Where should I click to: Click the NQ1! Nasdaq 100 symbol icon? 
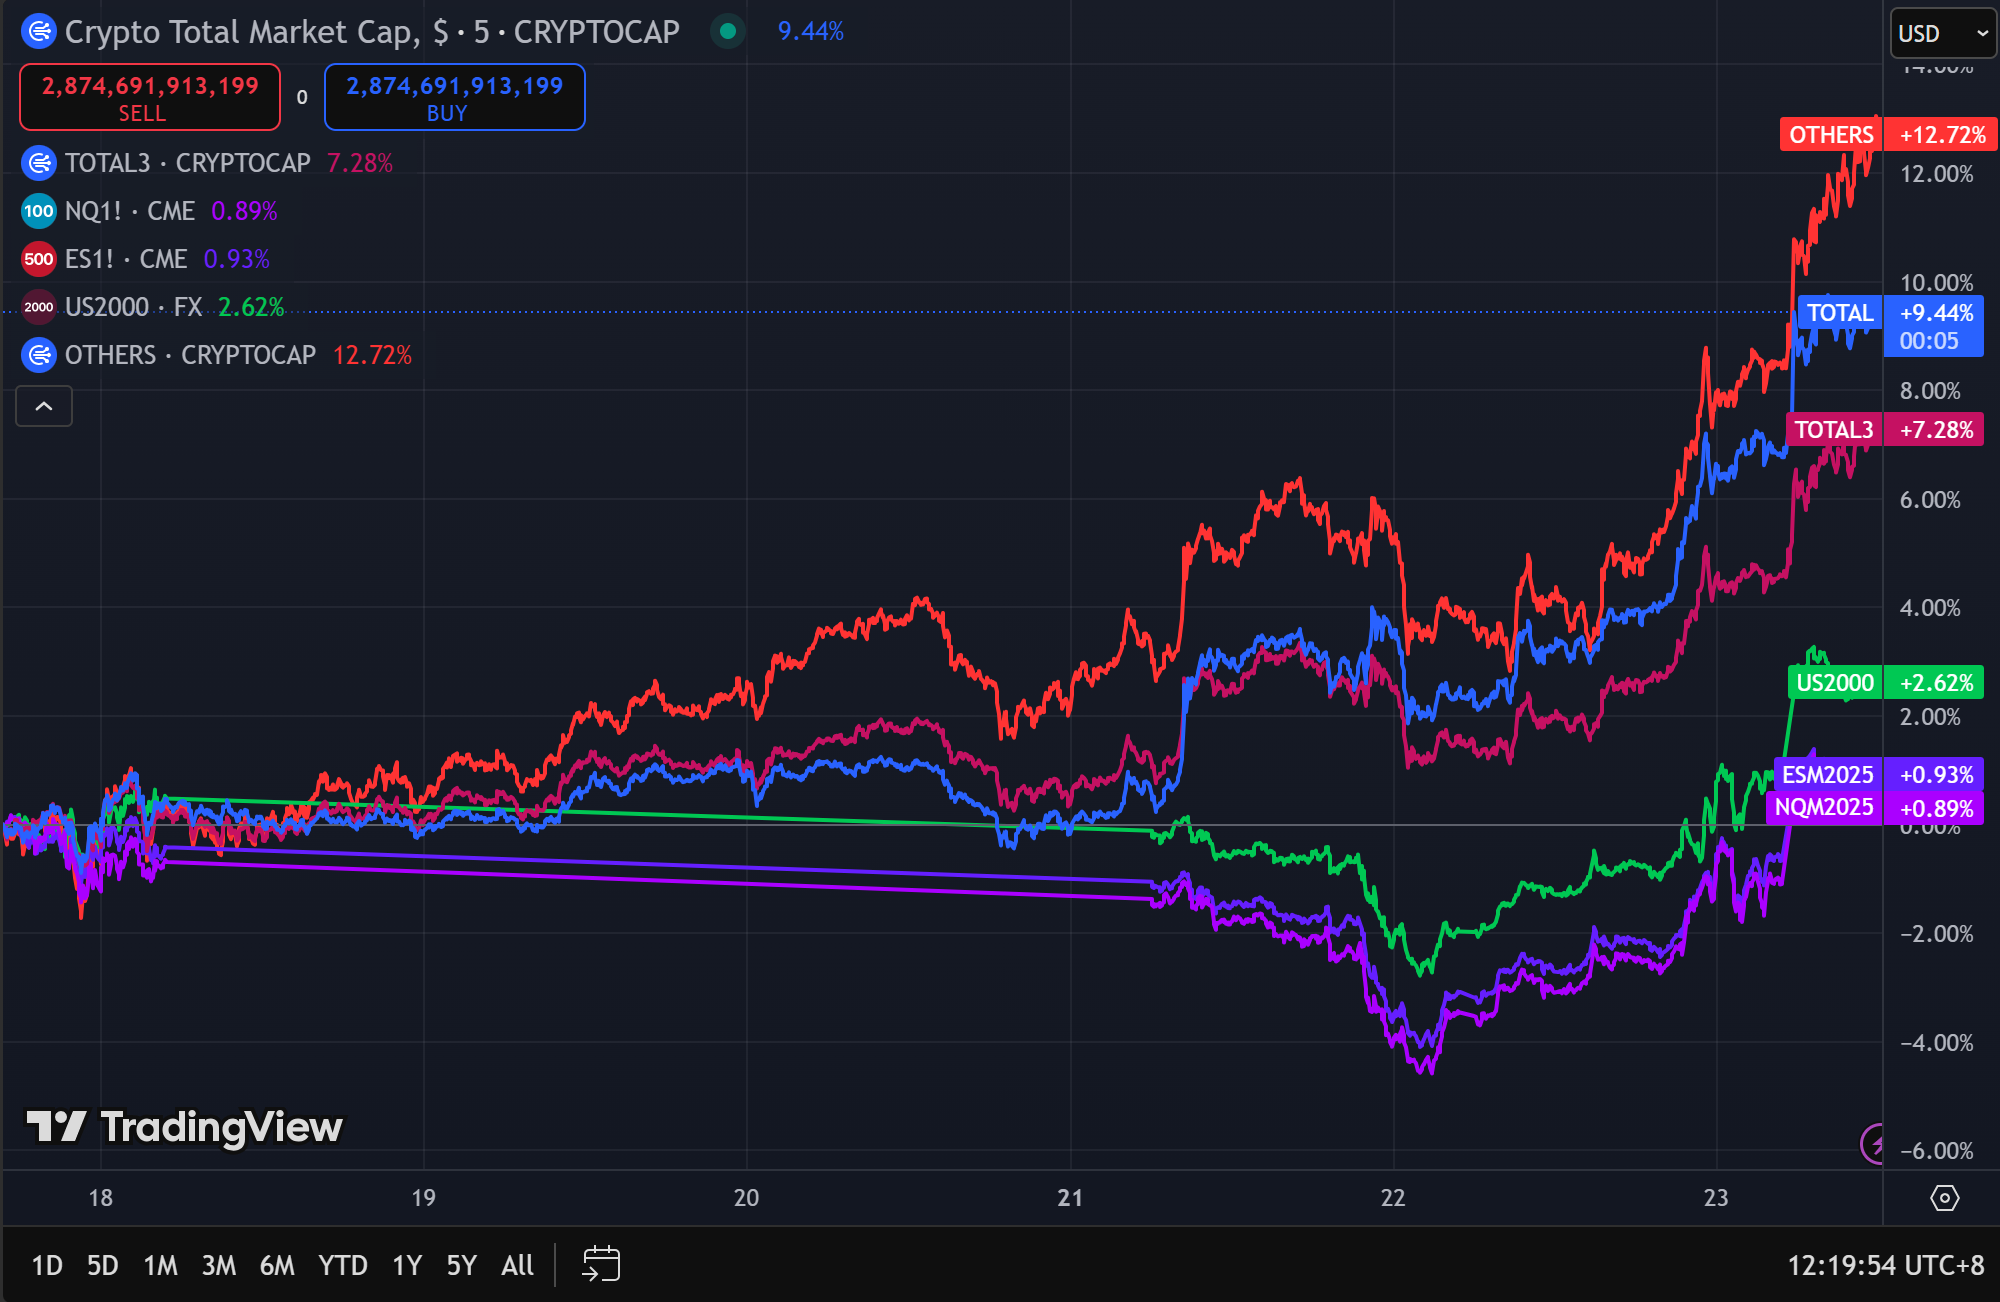coord(38,211)
